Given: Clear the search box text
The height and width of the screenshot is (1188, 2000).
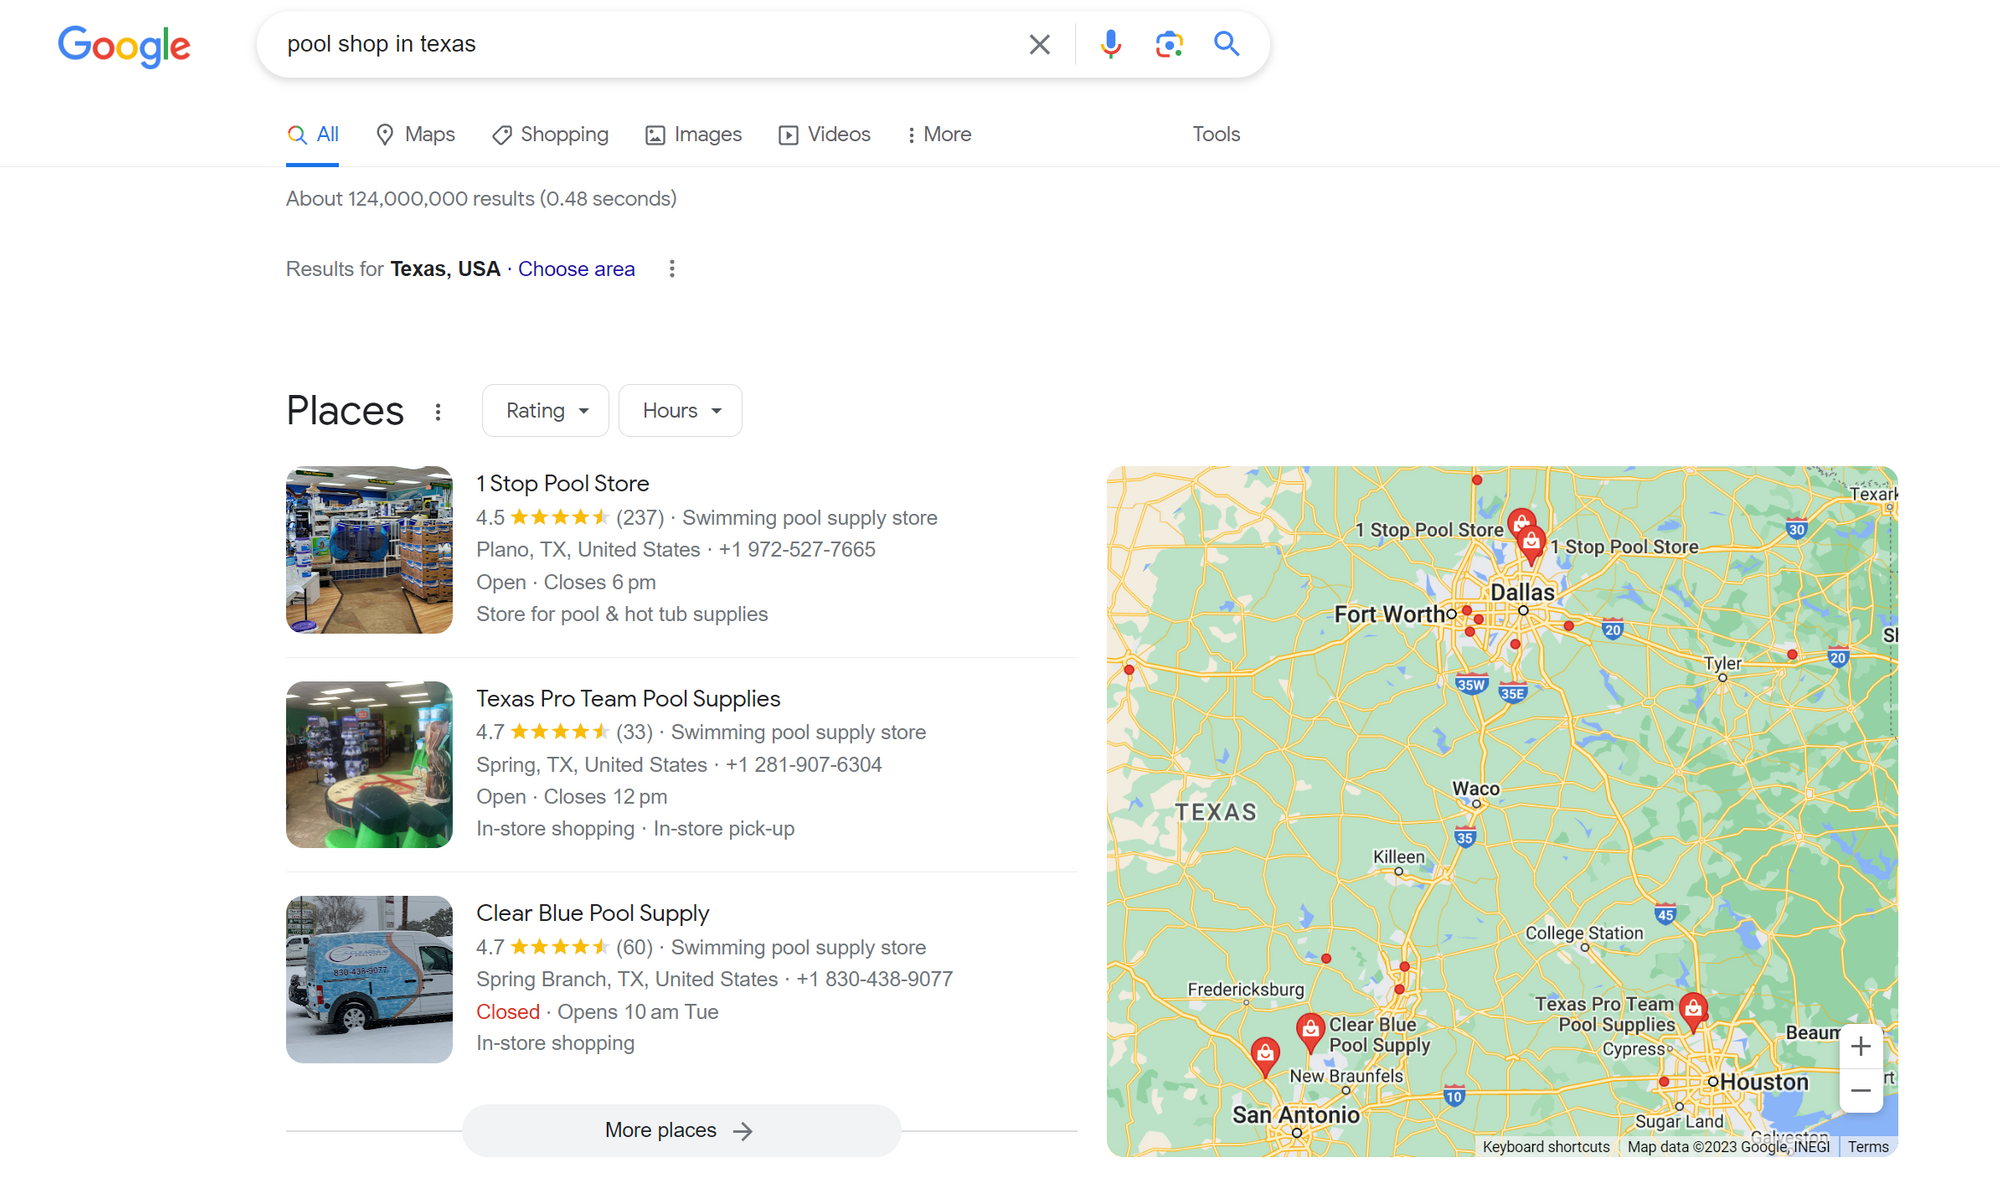Looking at the screenshot, I should point(1039,44).
